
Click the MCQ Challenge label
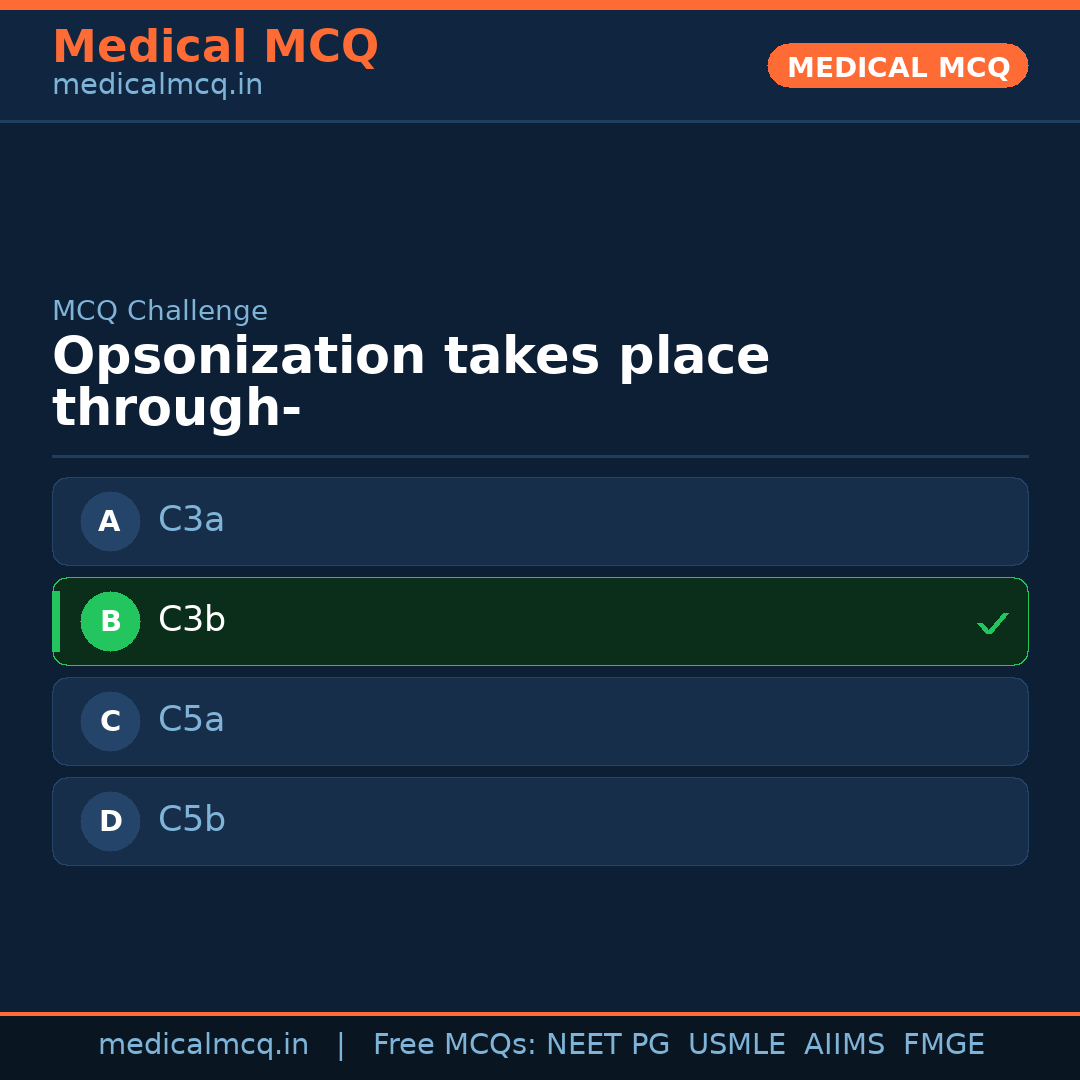click(x=160, y=311)
